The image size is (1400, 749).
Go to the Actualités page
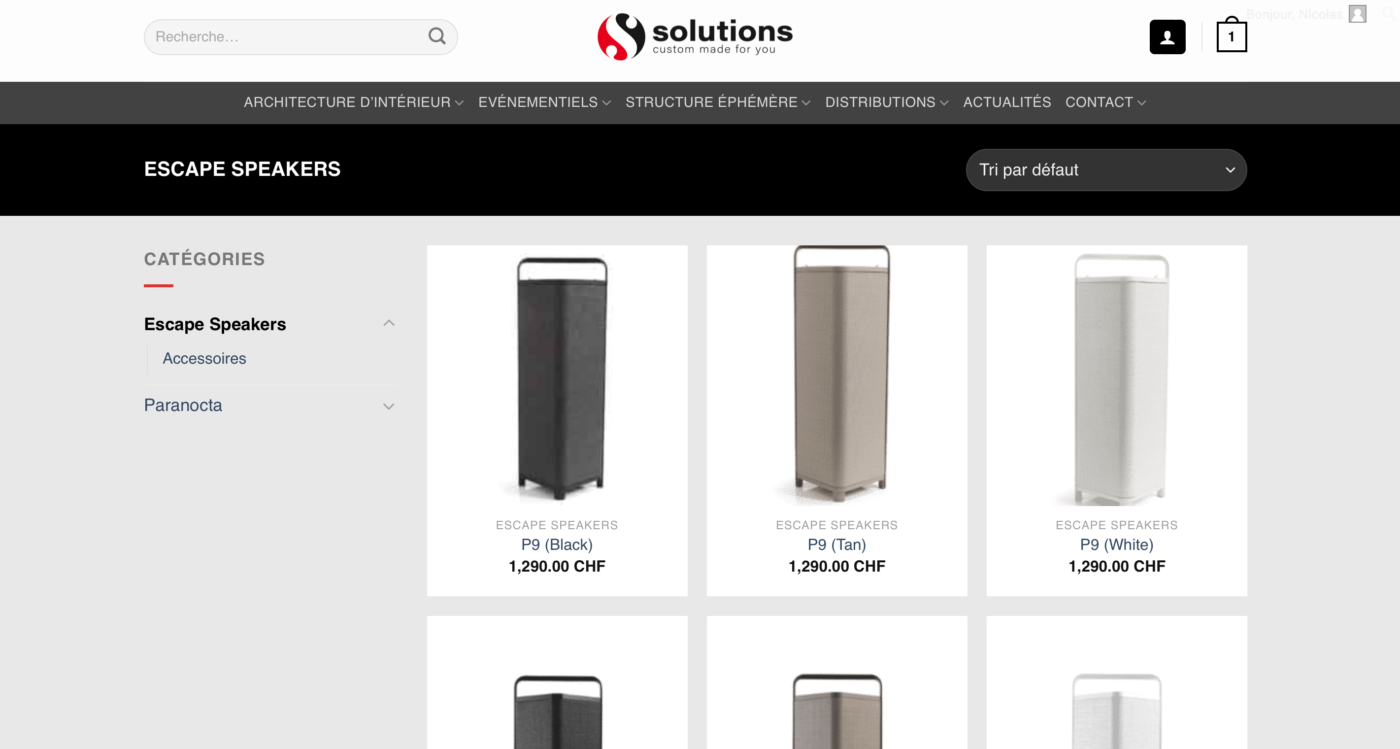[1007, 102]
